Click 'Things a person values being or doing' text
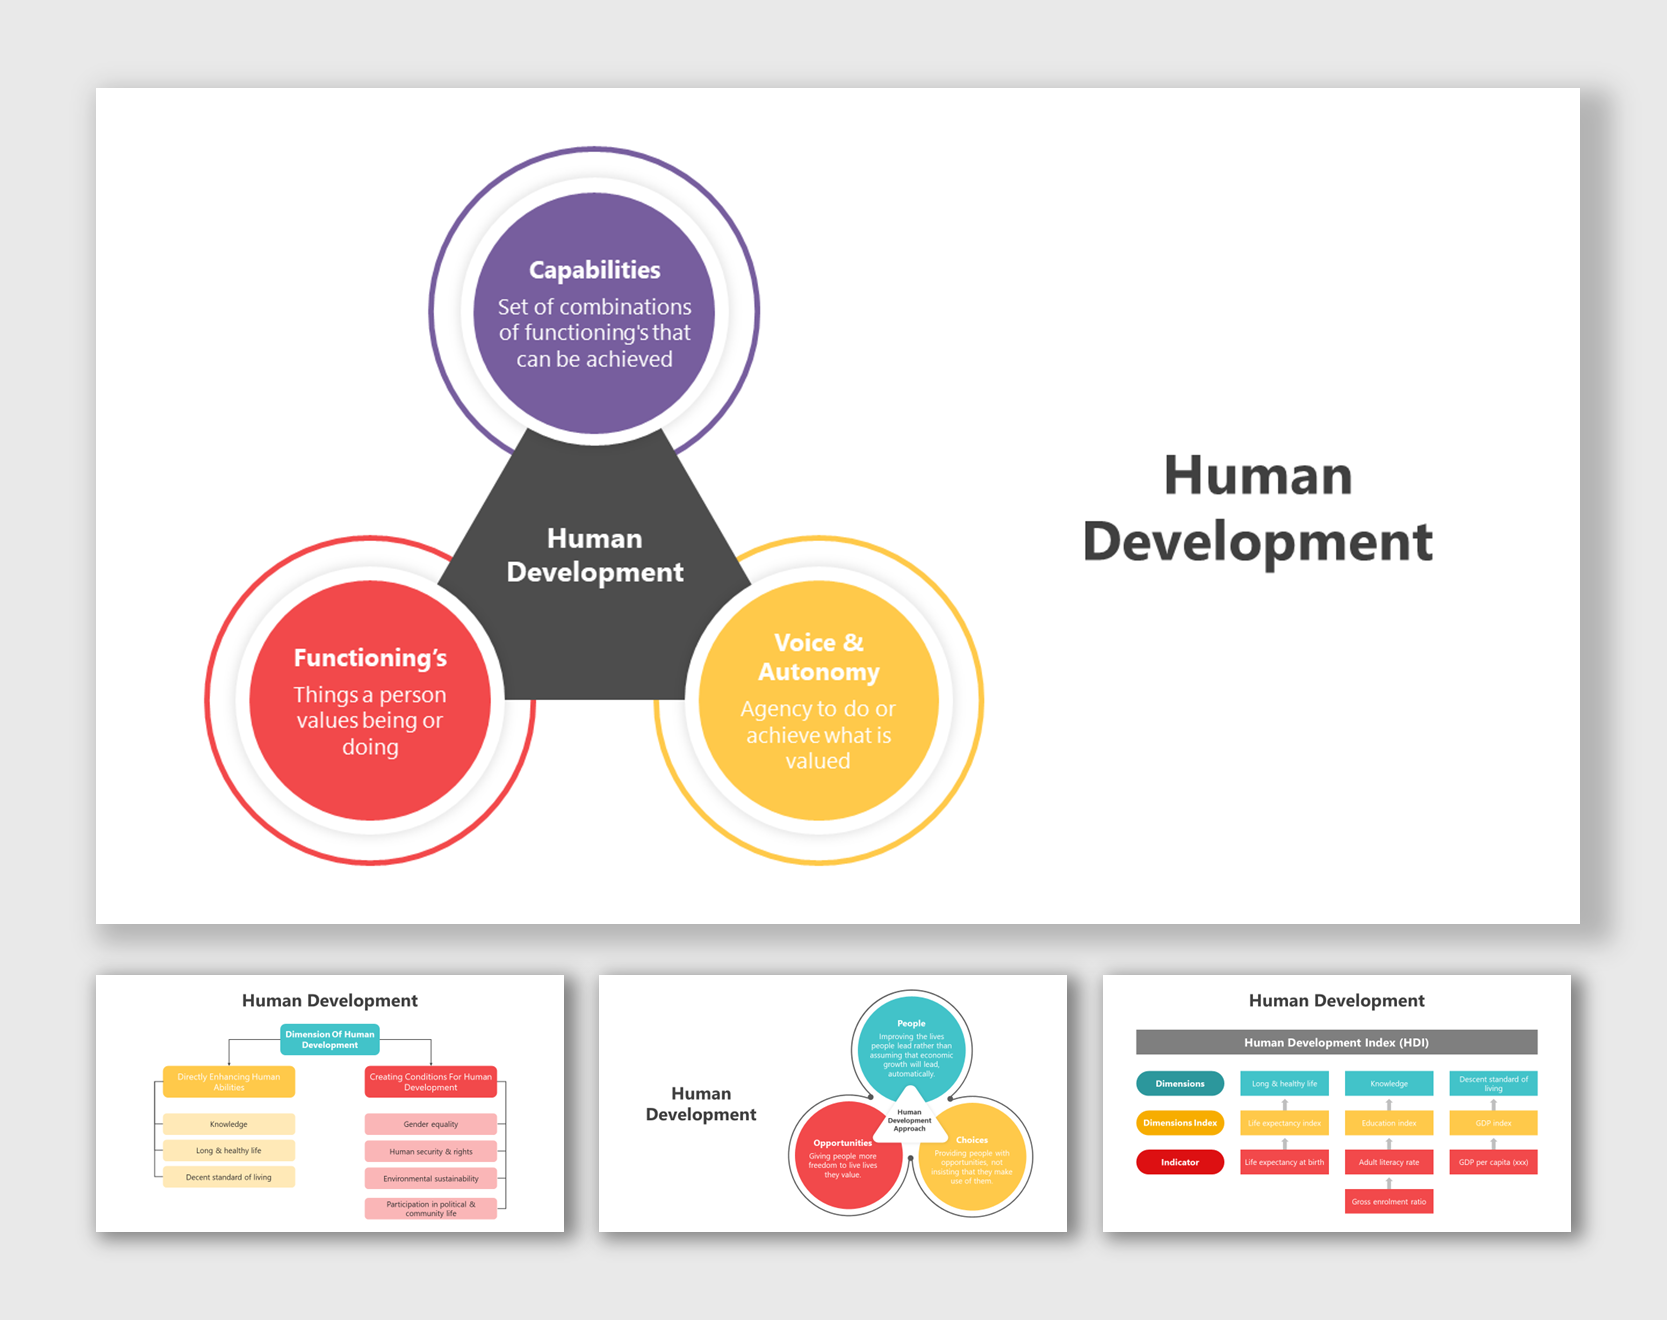The image size is (1667, 1320). (370, 721)
